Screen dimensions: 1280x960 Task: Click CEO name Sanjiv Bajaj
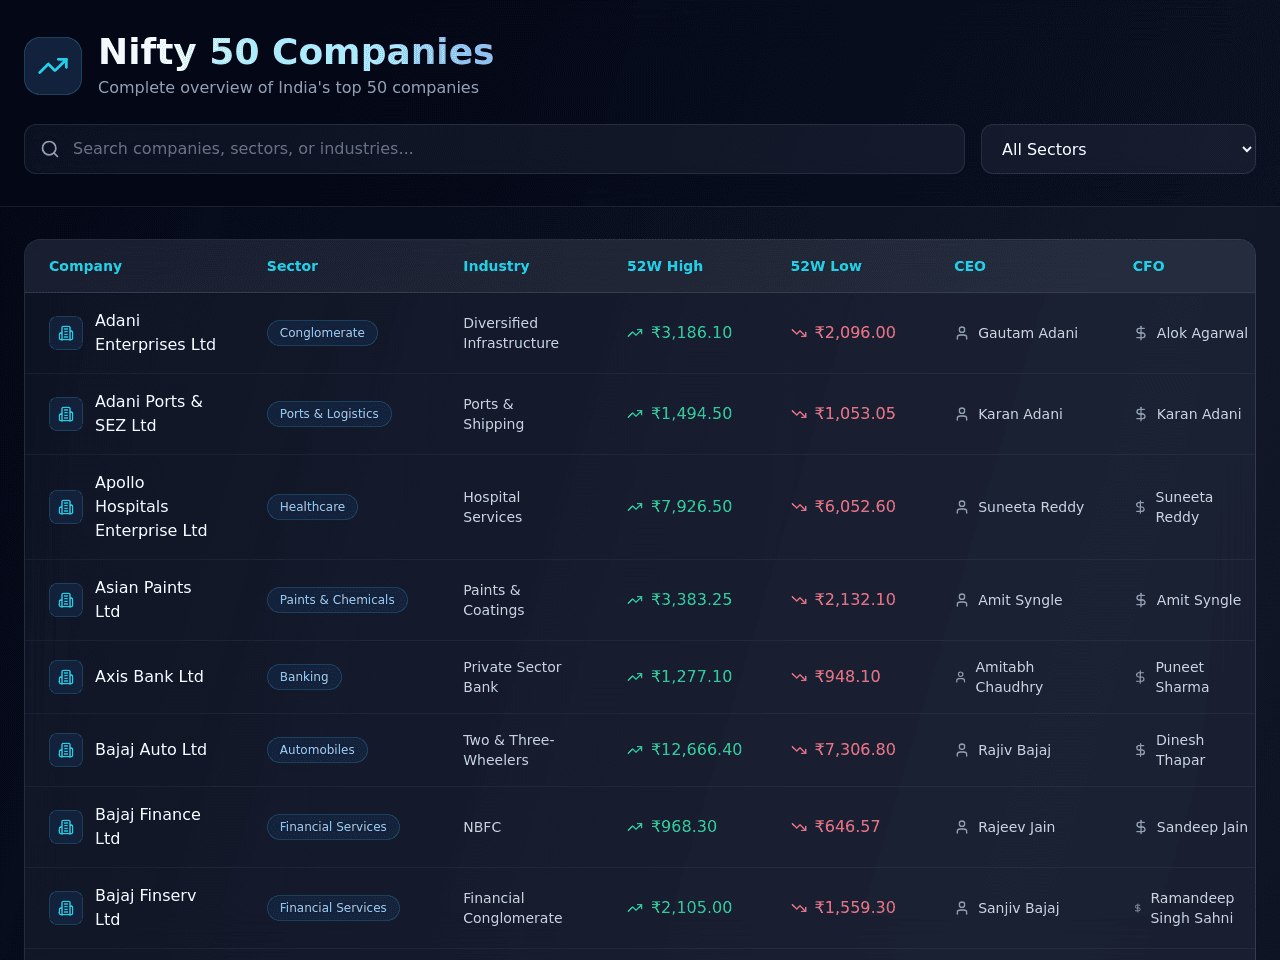(1019, 908)
